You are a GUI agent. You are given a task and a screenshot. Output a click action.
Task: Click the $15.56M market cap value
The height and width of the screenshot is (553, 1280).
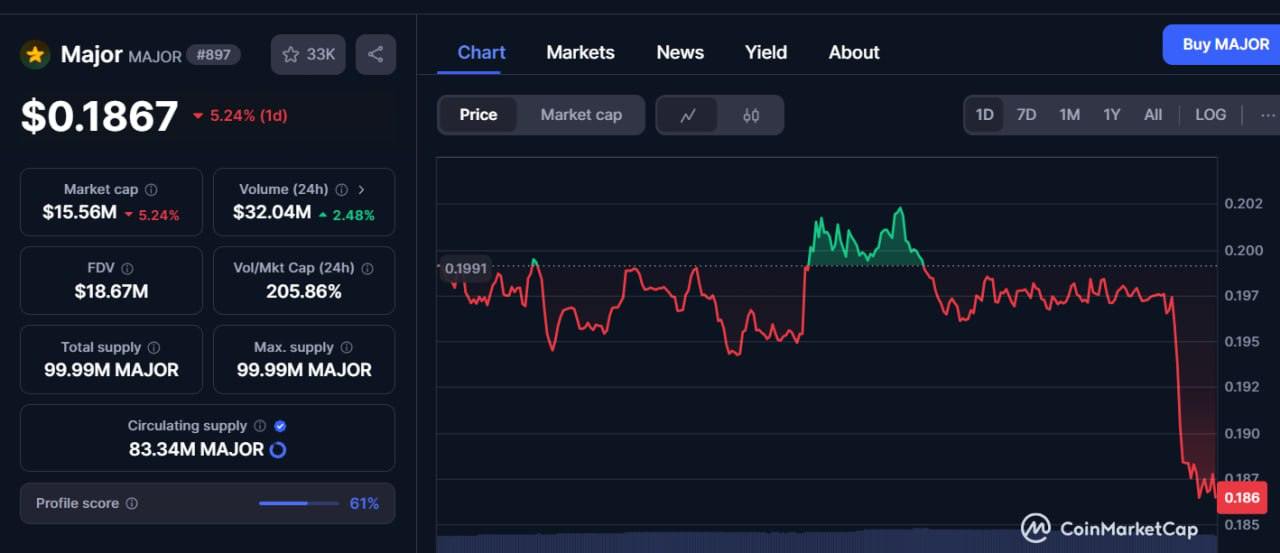[80, 212]
